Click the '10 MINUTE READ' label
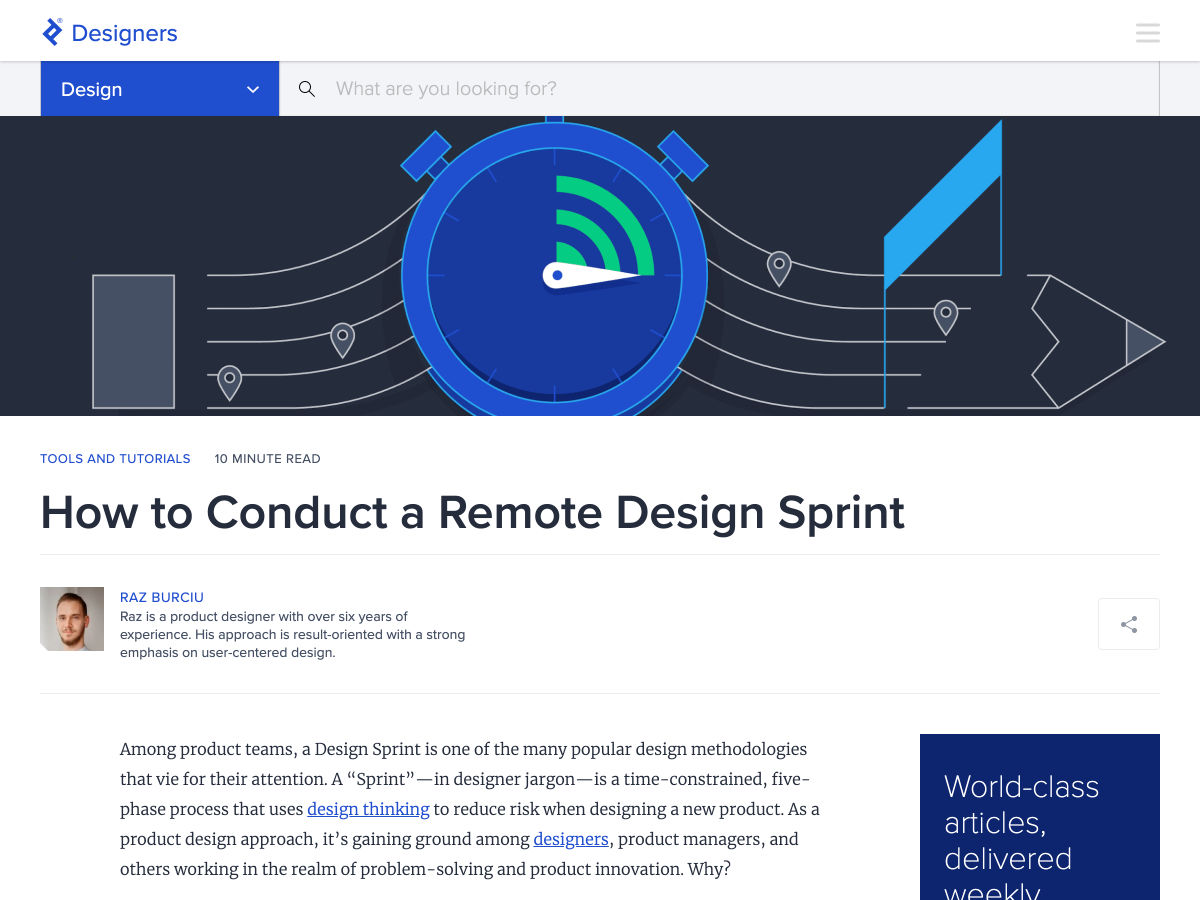The width and height of the screenshot is (1200, 900). click(267, 459)
